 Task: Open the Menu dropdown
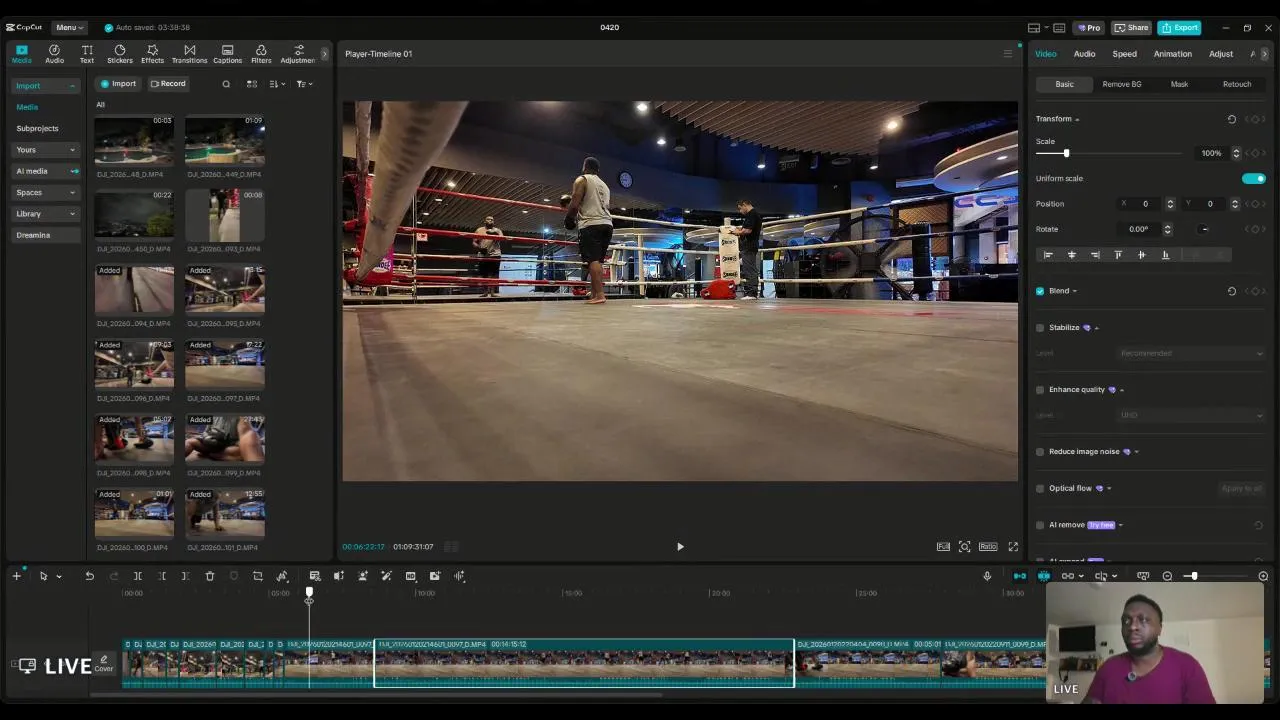(69, 28)
